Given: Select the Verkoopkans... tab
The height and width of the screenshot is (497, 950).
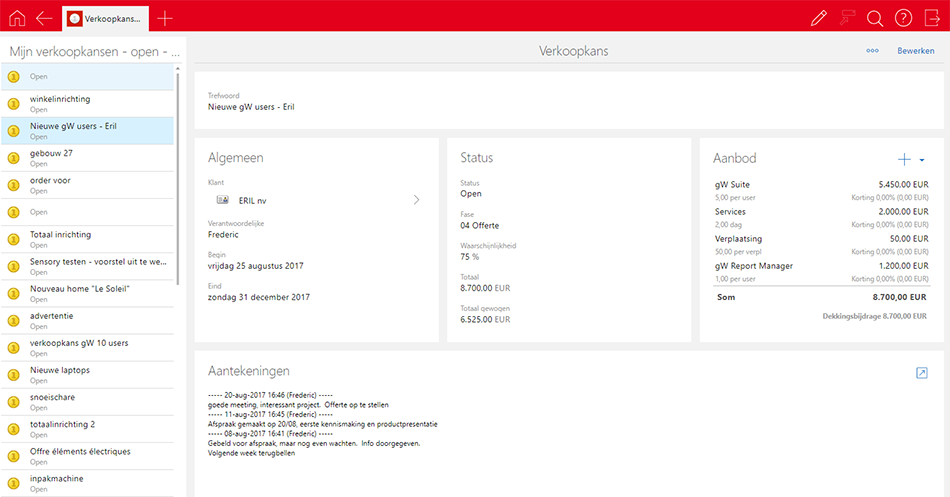Looking at the screenshot, I should tap(105, 19).
